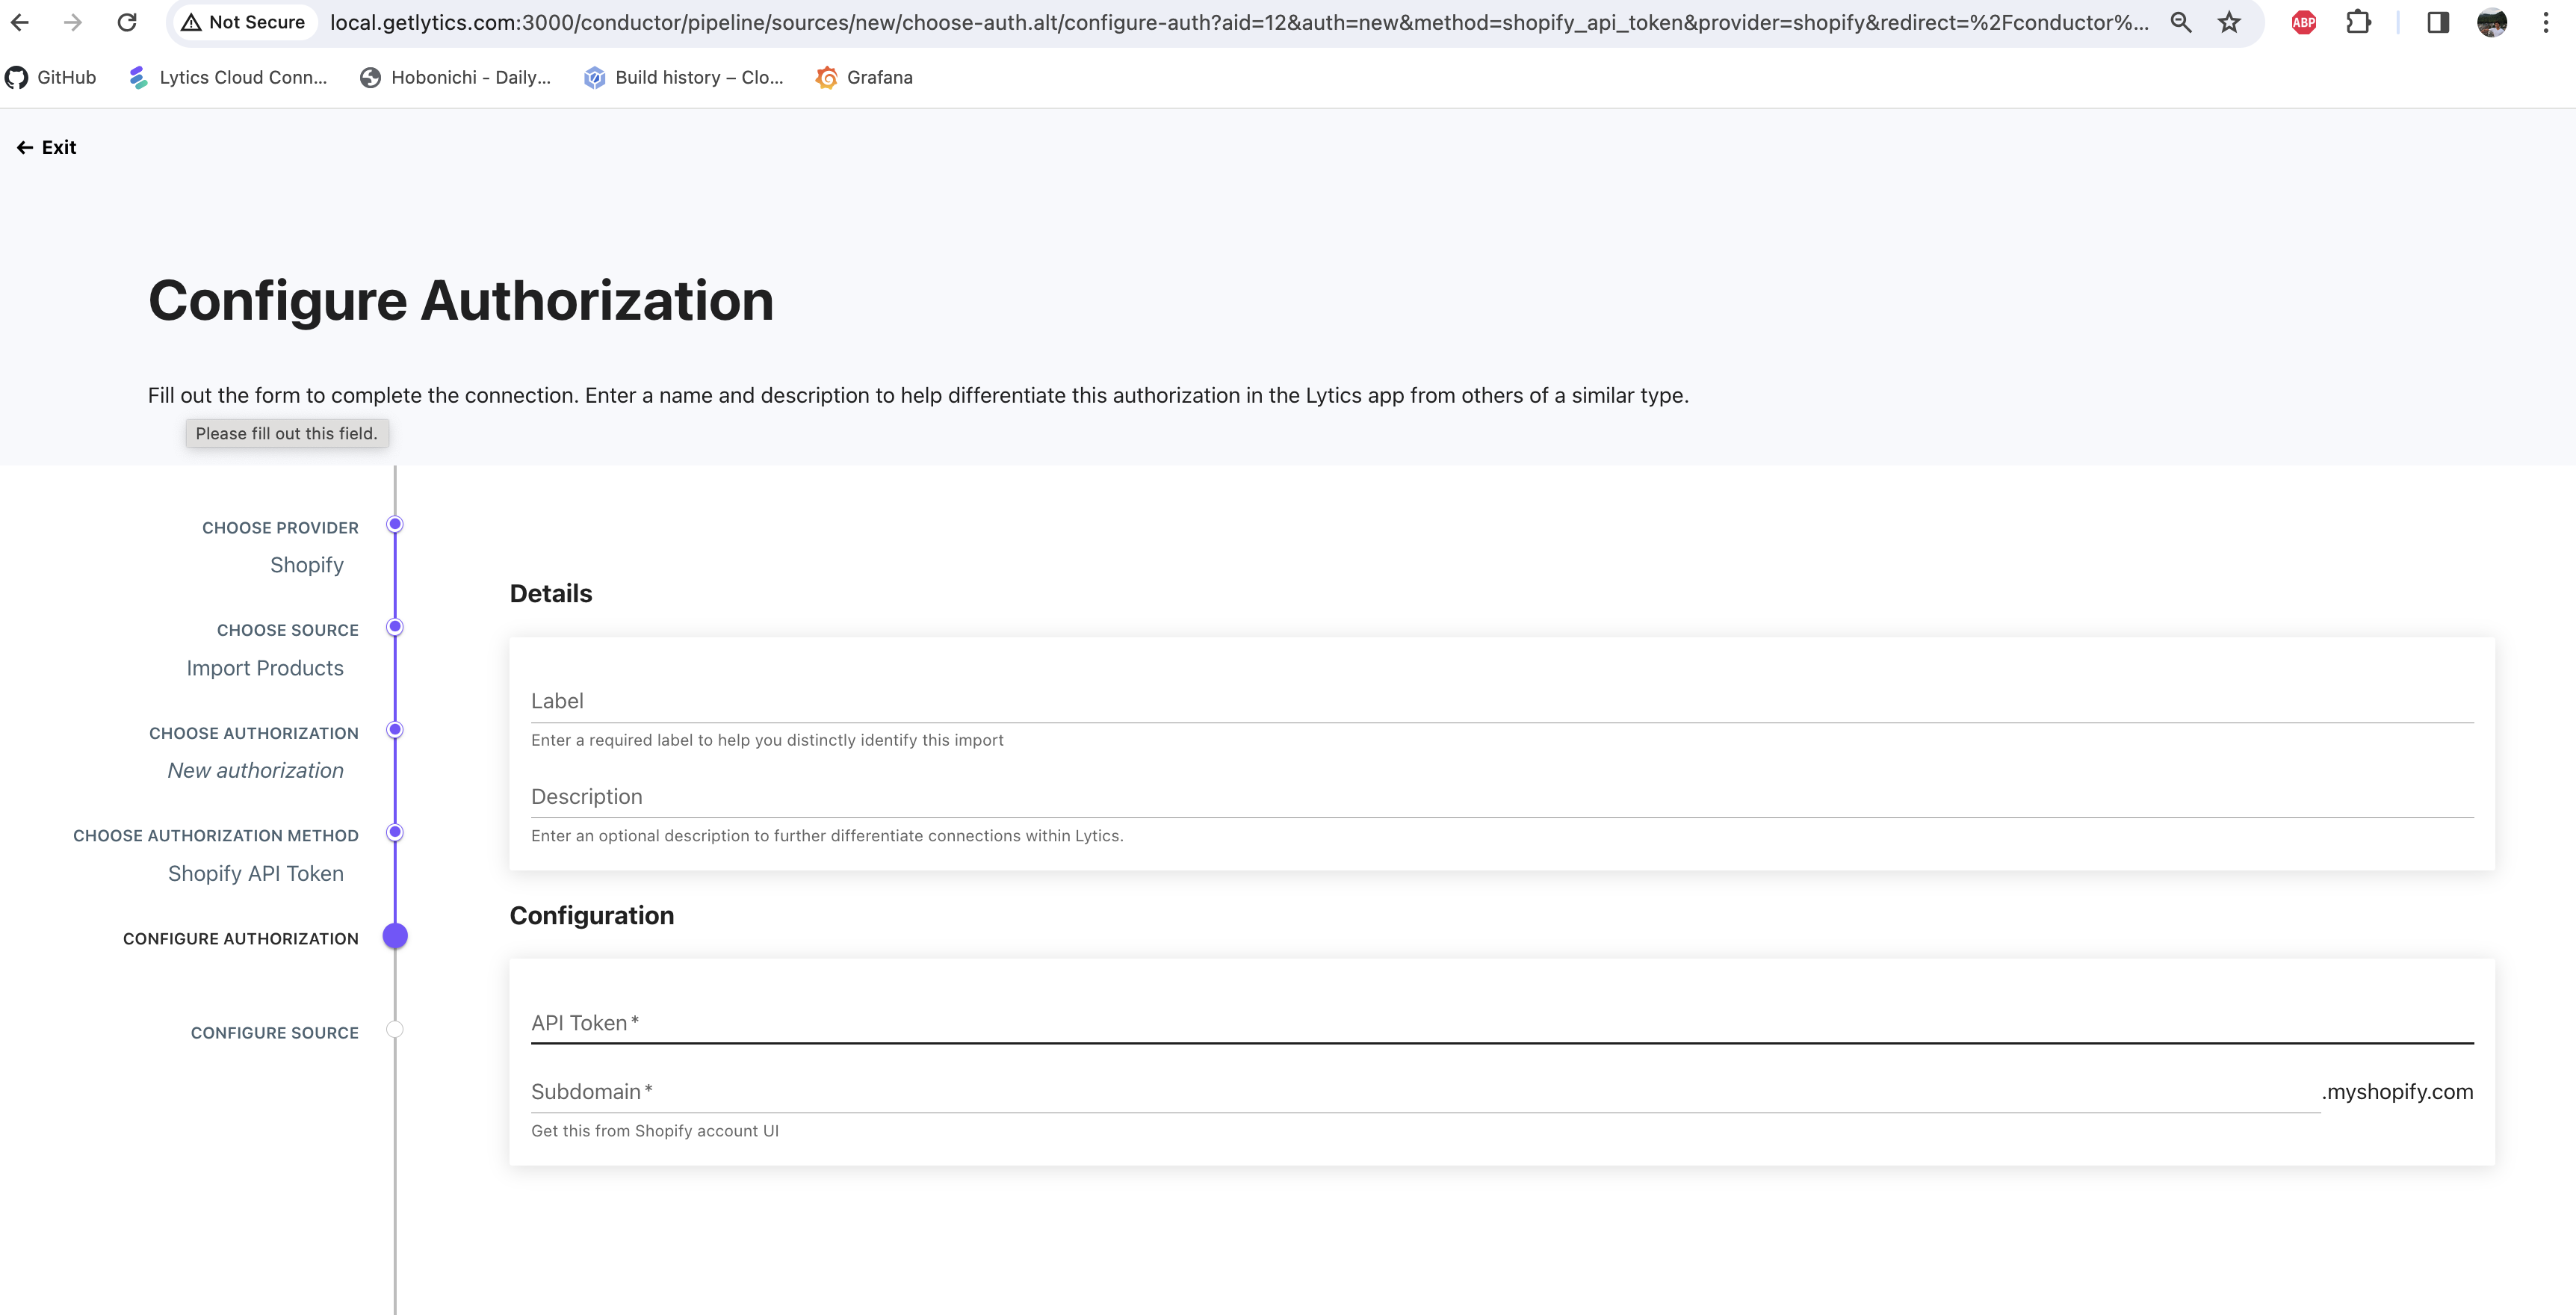This screenshot has width=2576, height=1315.
Task: Click the Label helper text about identifying import
Action: (x=767, y=740)
